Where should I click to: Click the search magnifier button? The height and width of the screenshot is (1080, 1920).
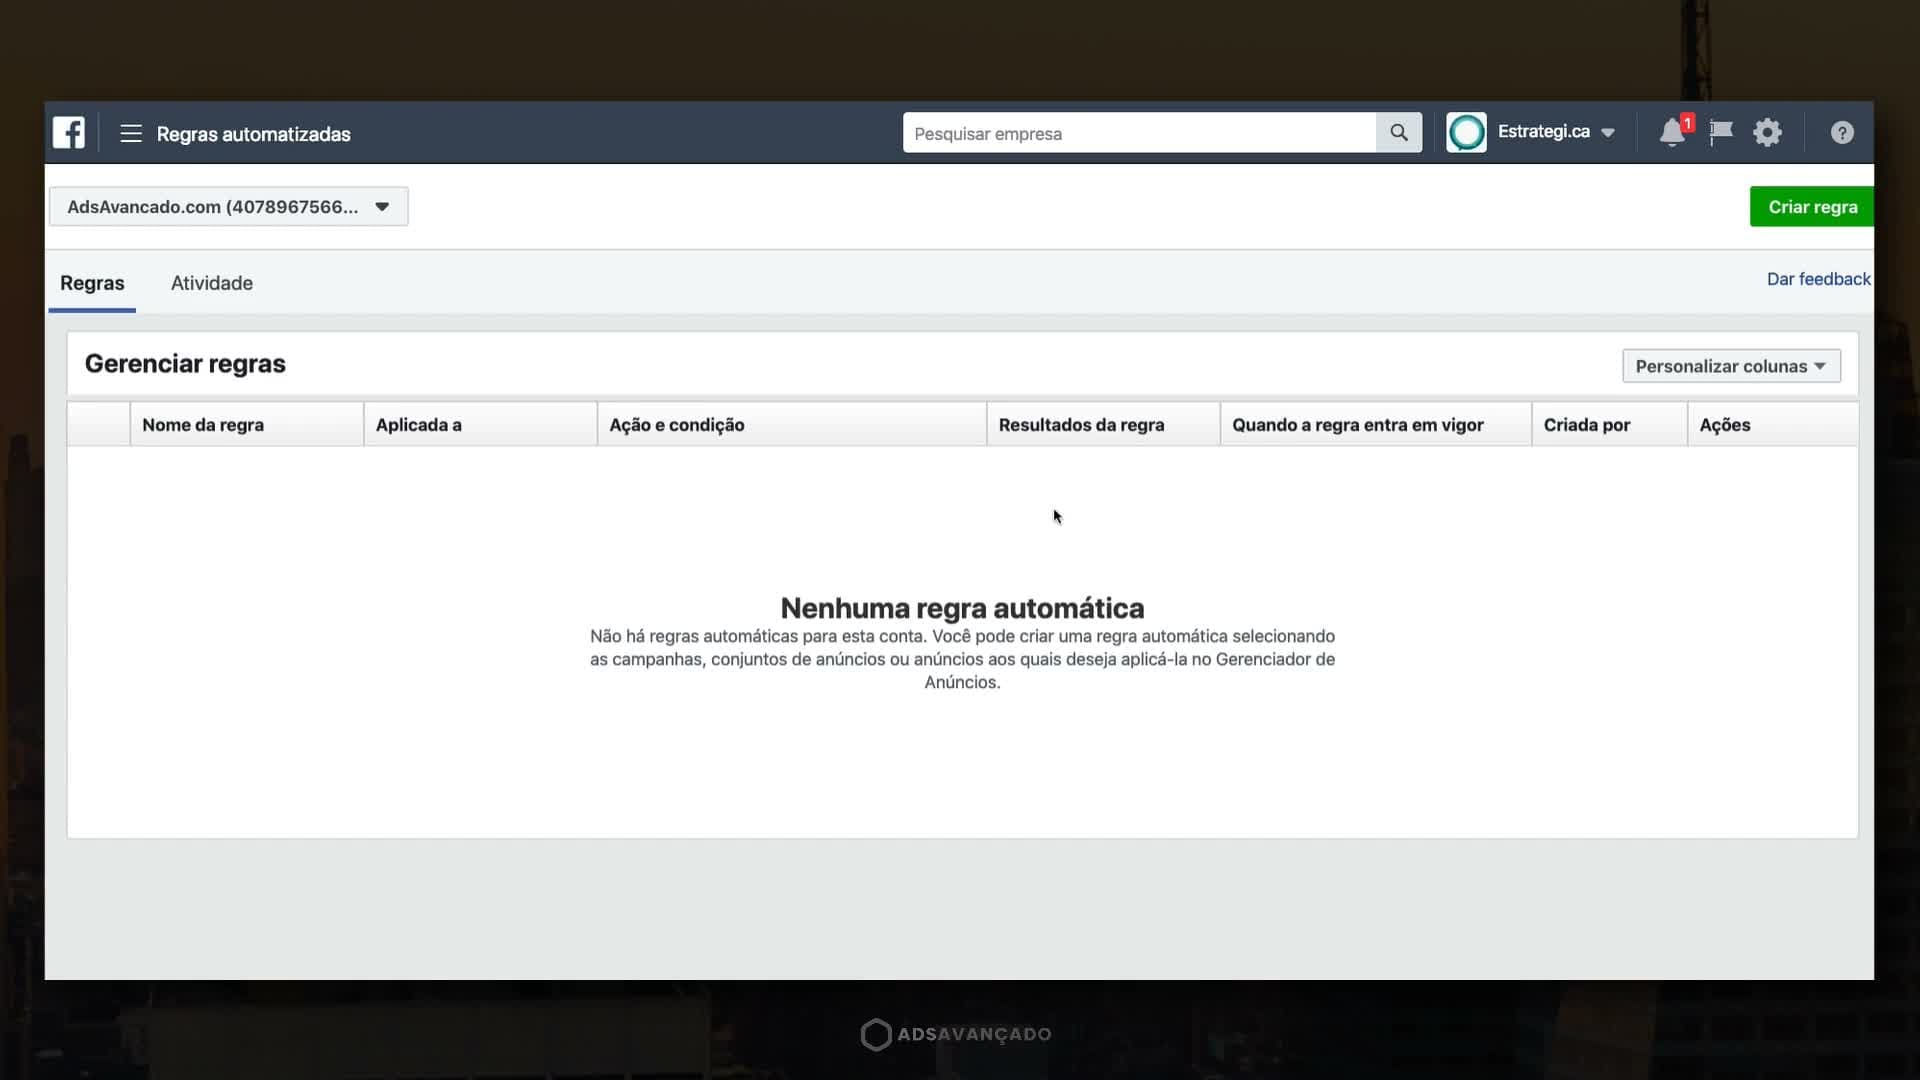click(1399, 132)
